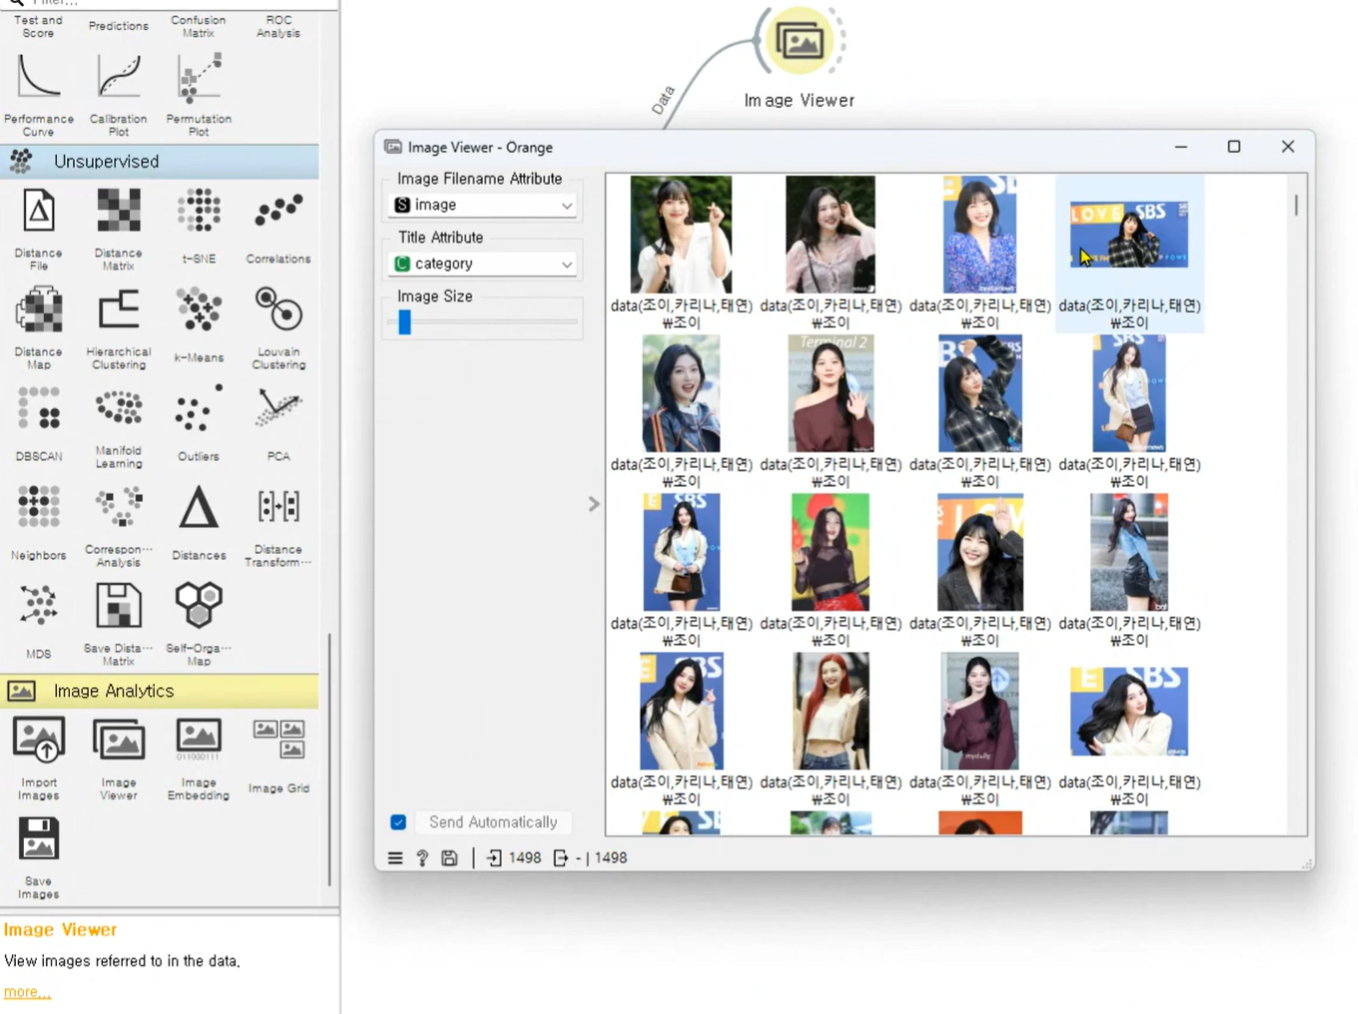Select the Outliers widget
The width and height of the screenshot is (1358, 1014).
click(199, 424)
